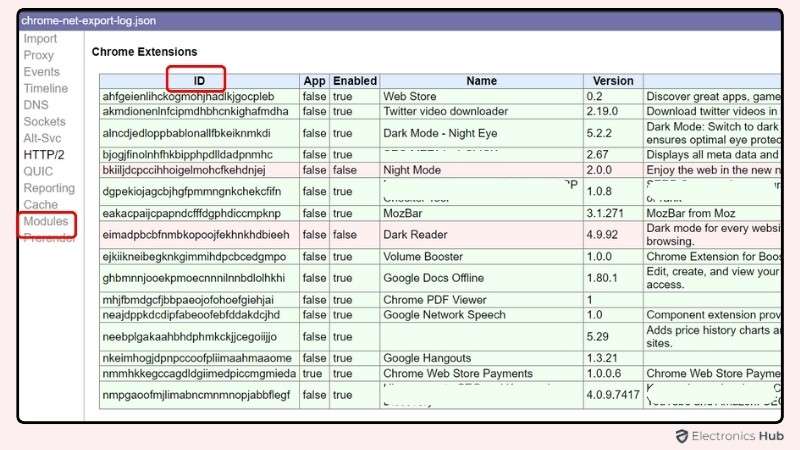Screen dimensions: 800x450
Task: Click the Chrome Extensions heading
Action: (x=144, y=52)
